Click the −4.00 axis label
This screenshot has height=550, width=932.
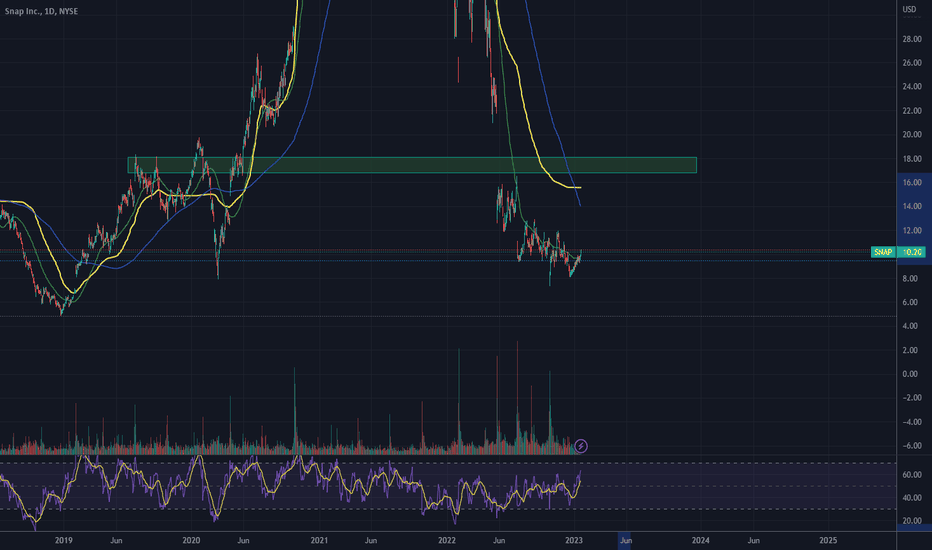(912, 422)
